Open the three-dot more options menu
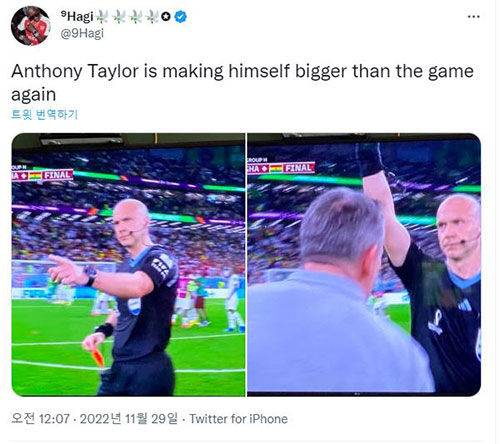The width and height of the screenshot is (500, 444). tap(473, 17)
